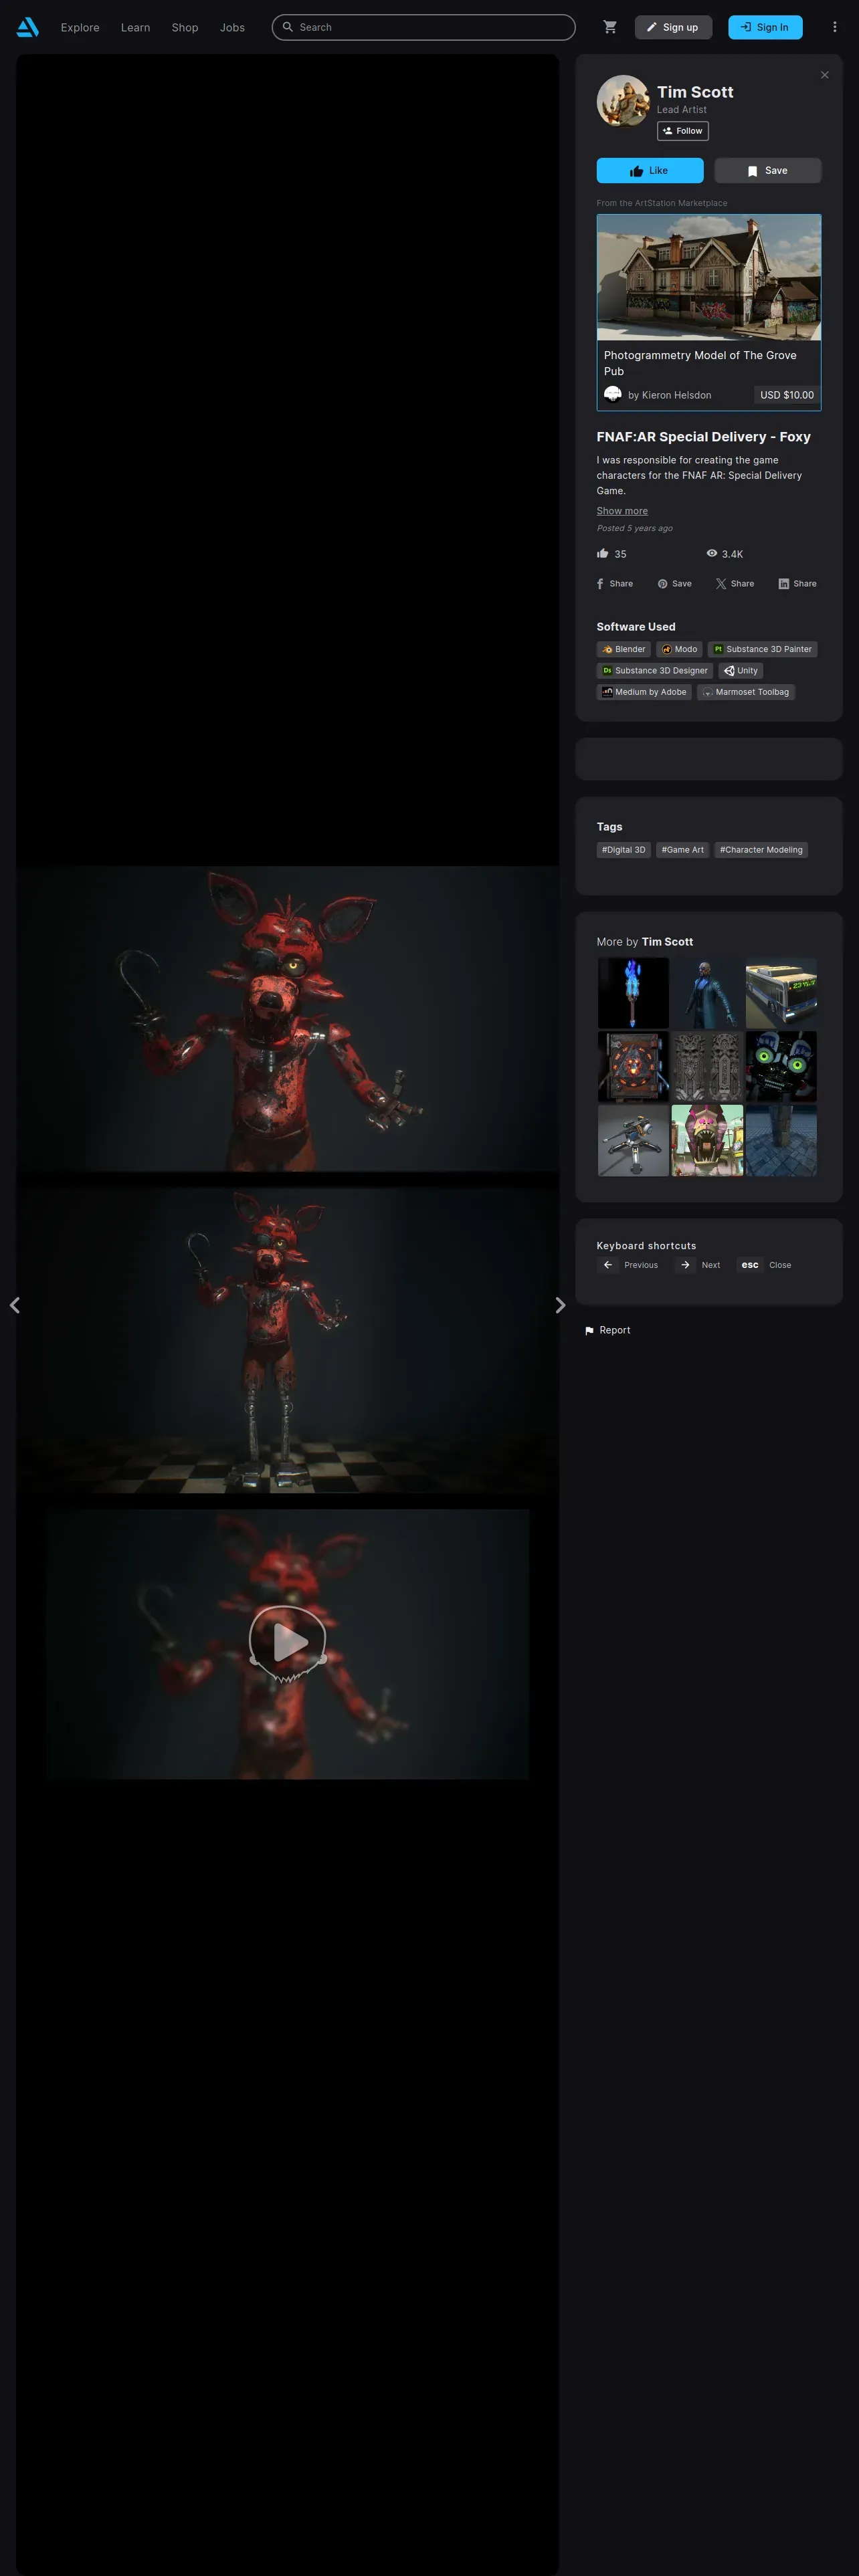
Task: Save to Pinterest
Action: (x=675, y=584)
